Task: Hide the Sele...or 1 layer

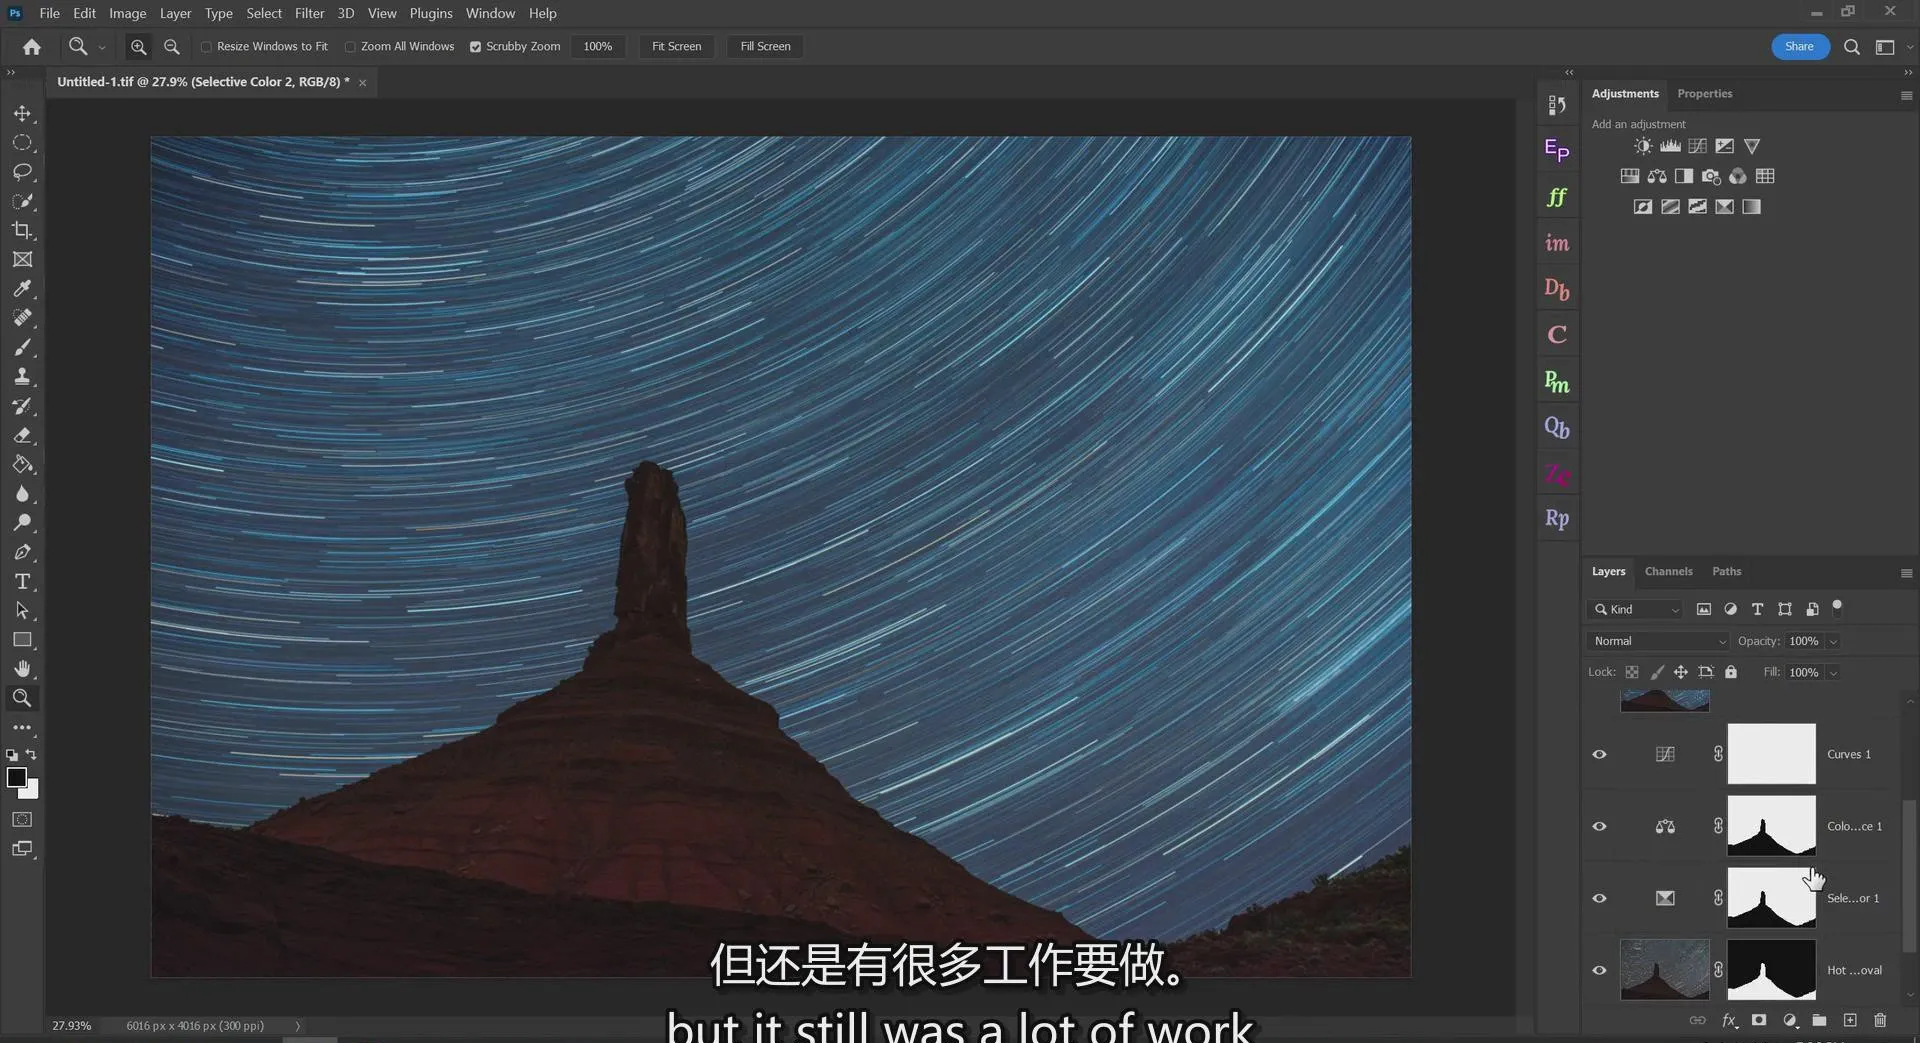Action: point(1599,898)
